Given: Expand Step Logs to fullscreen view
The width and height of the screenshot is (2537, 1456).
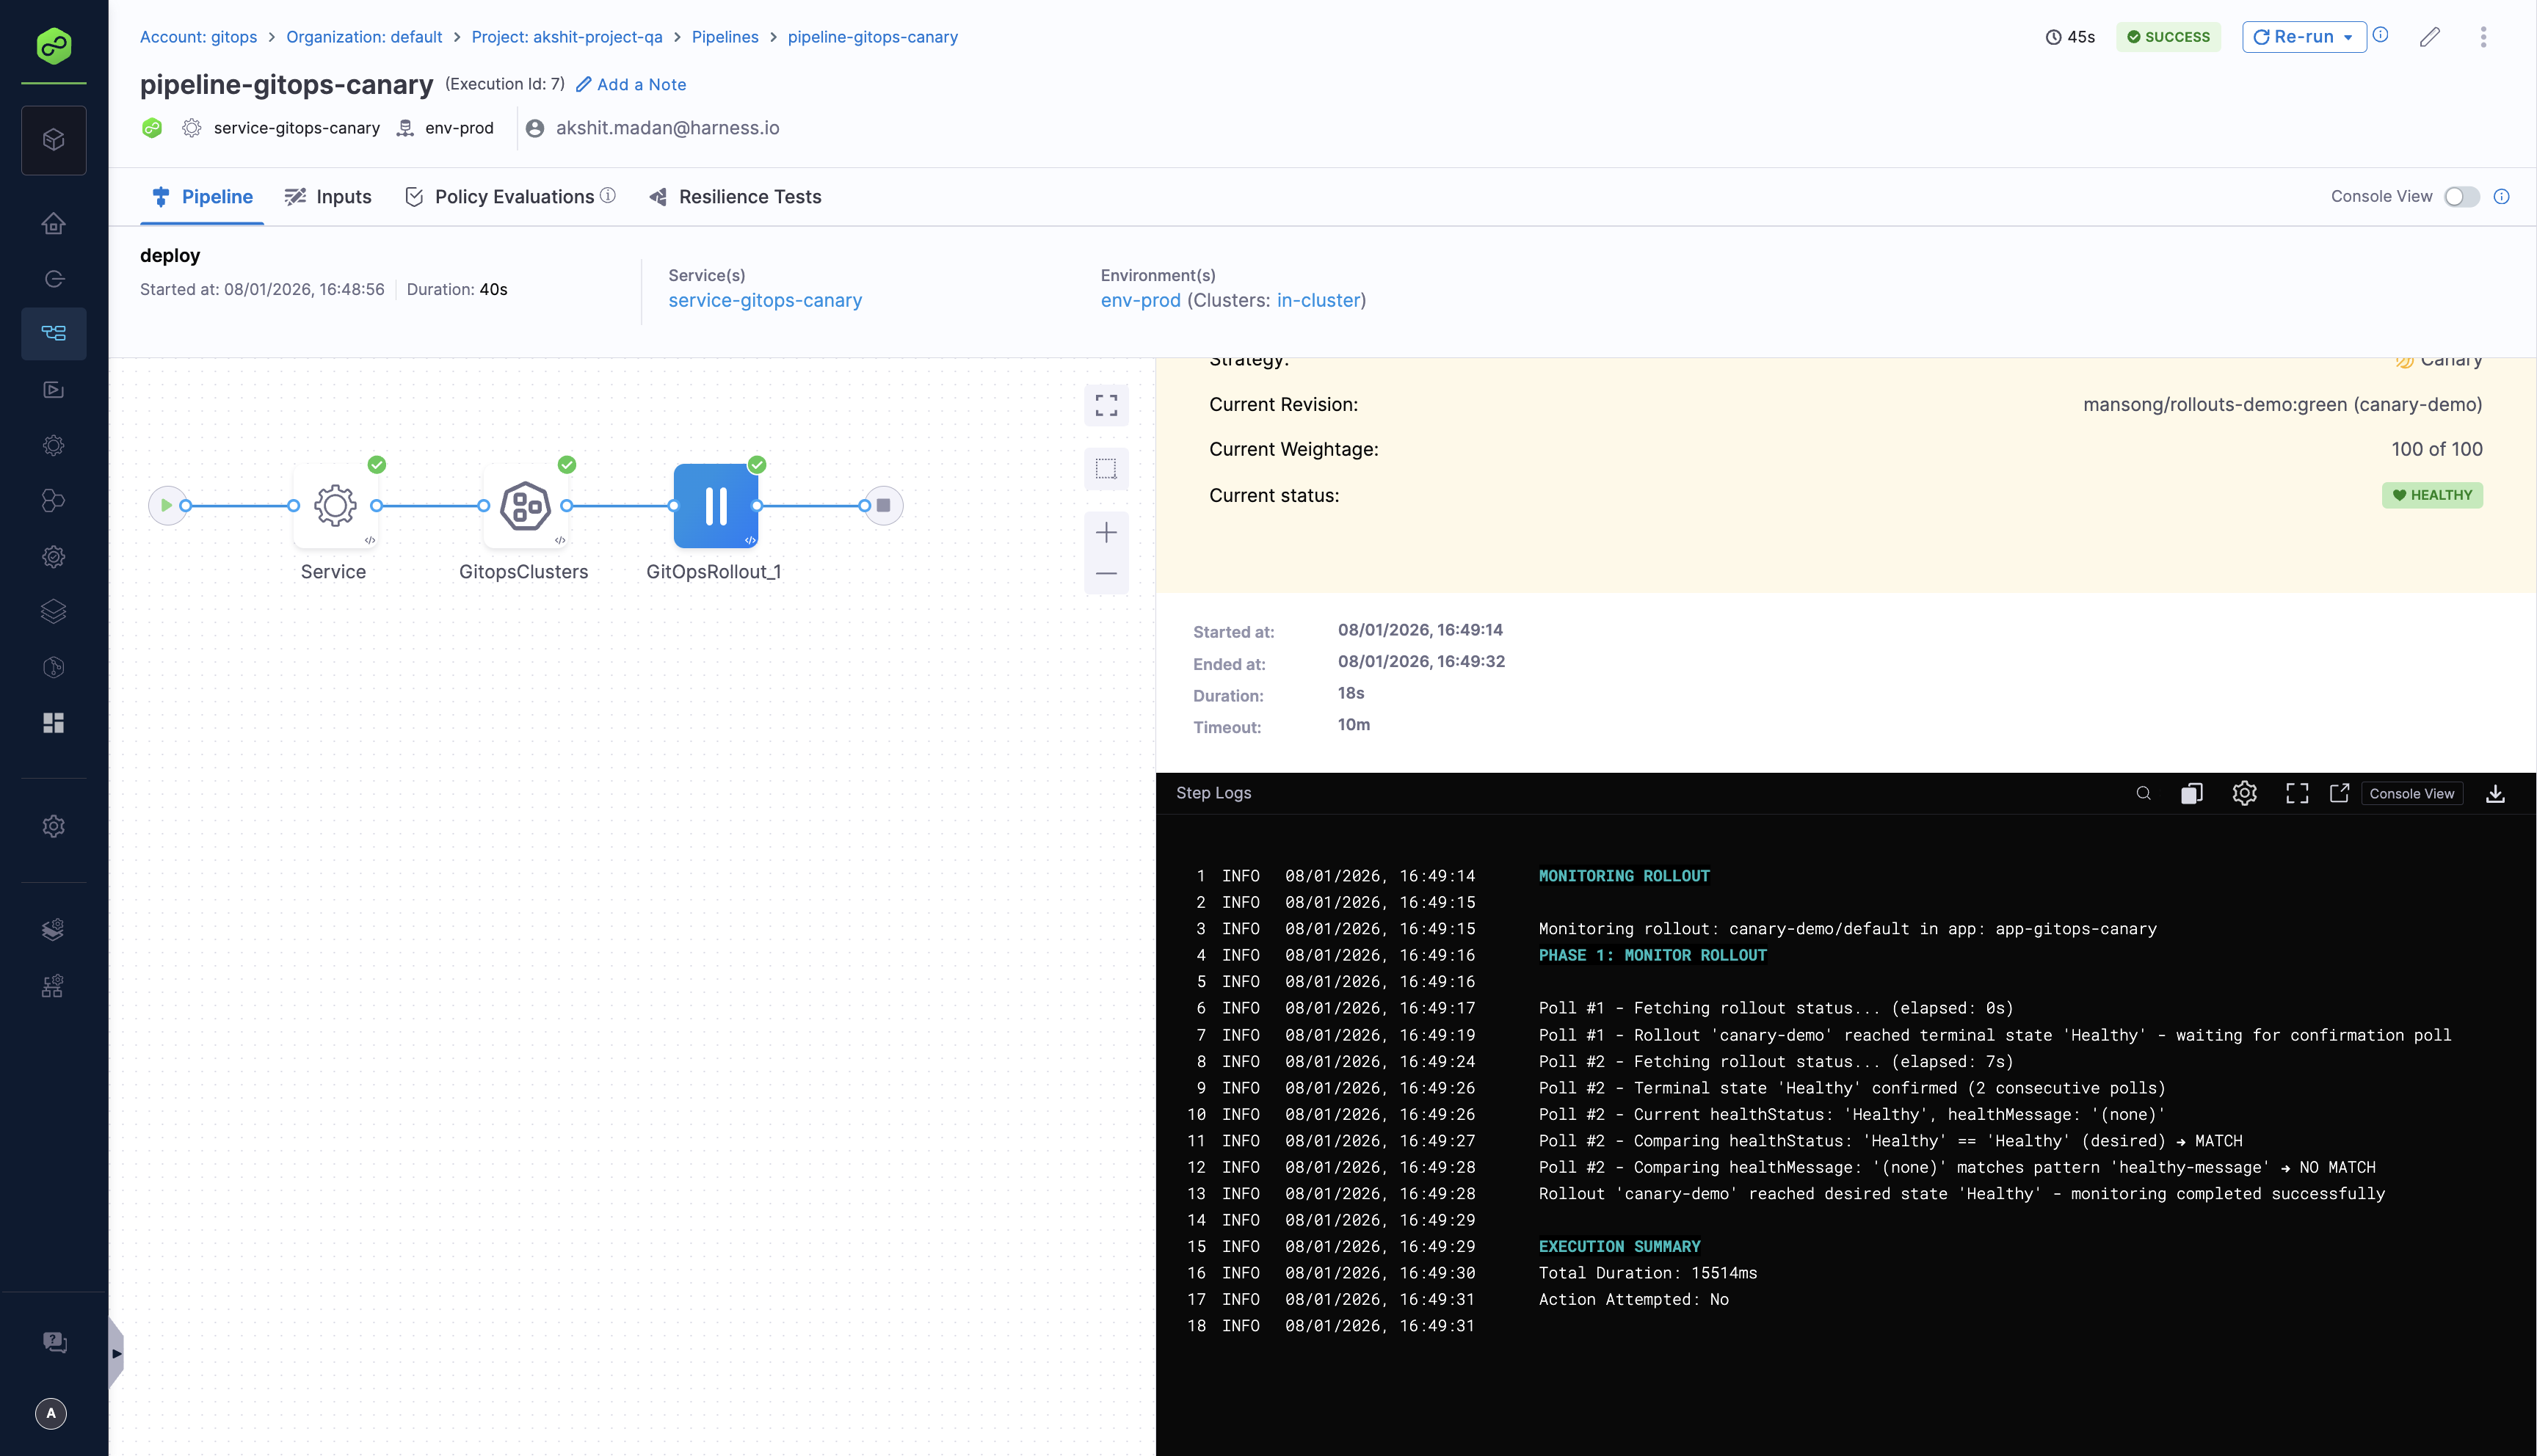Looking at the screenshot, I should coord(2297,793).
